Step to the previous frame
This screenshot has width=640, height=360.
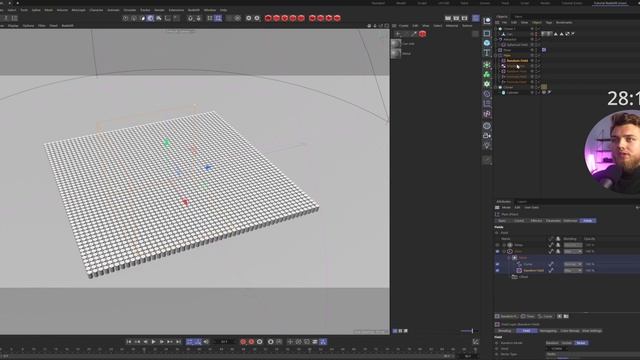tap(145, 342)
